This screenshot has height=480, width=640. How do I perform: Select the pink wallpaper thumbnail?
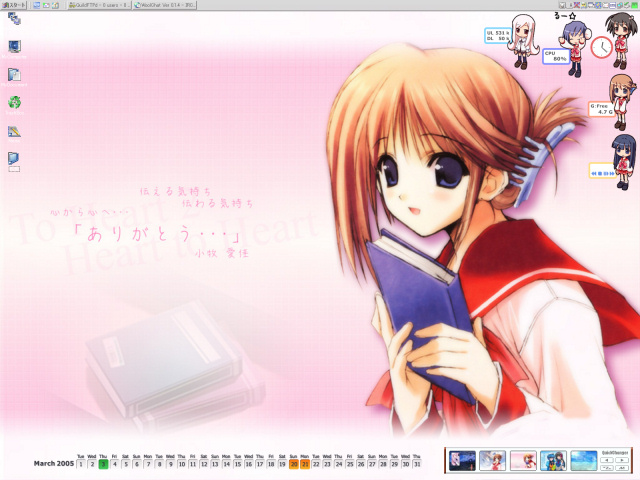tap(523, 460)
